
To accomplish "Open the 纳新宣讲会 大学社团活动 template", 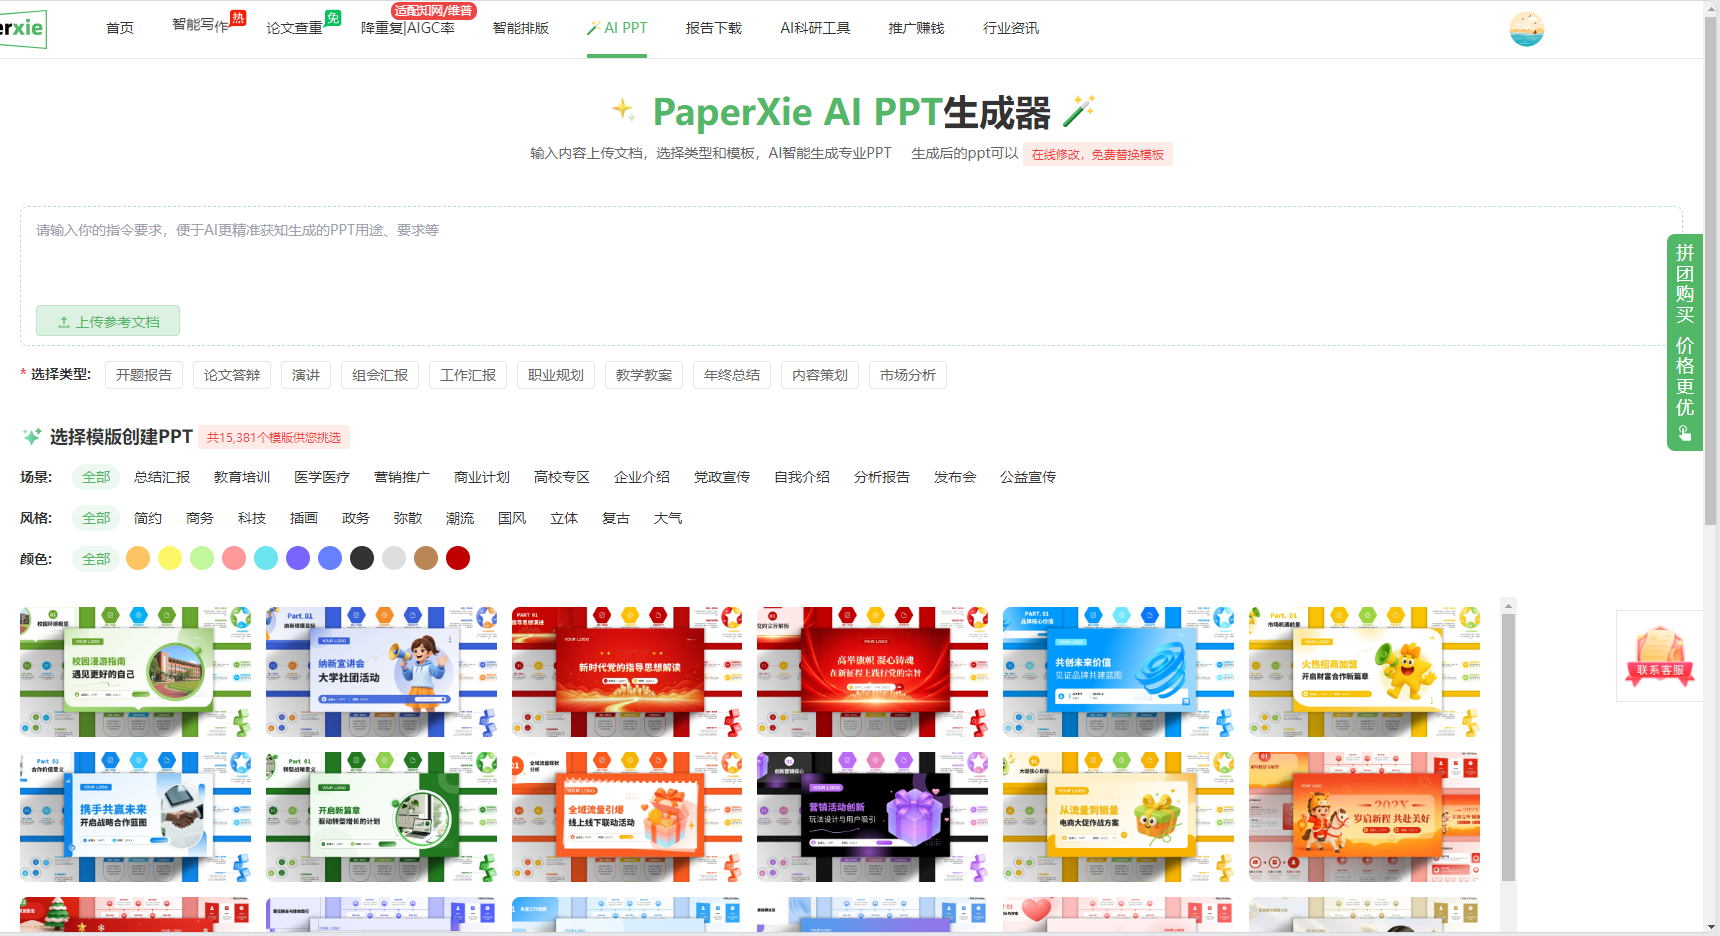I will (381, 671).
